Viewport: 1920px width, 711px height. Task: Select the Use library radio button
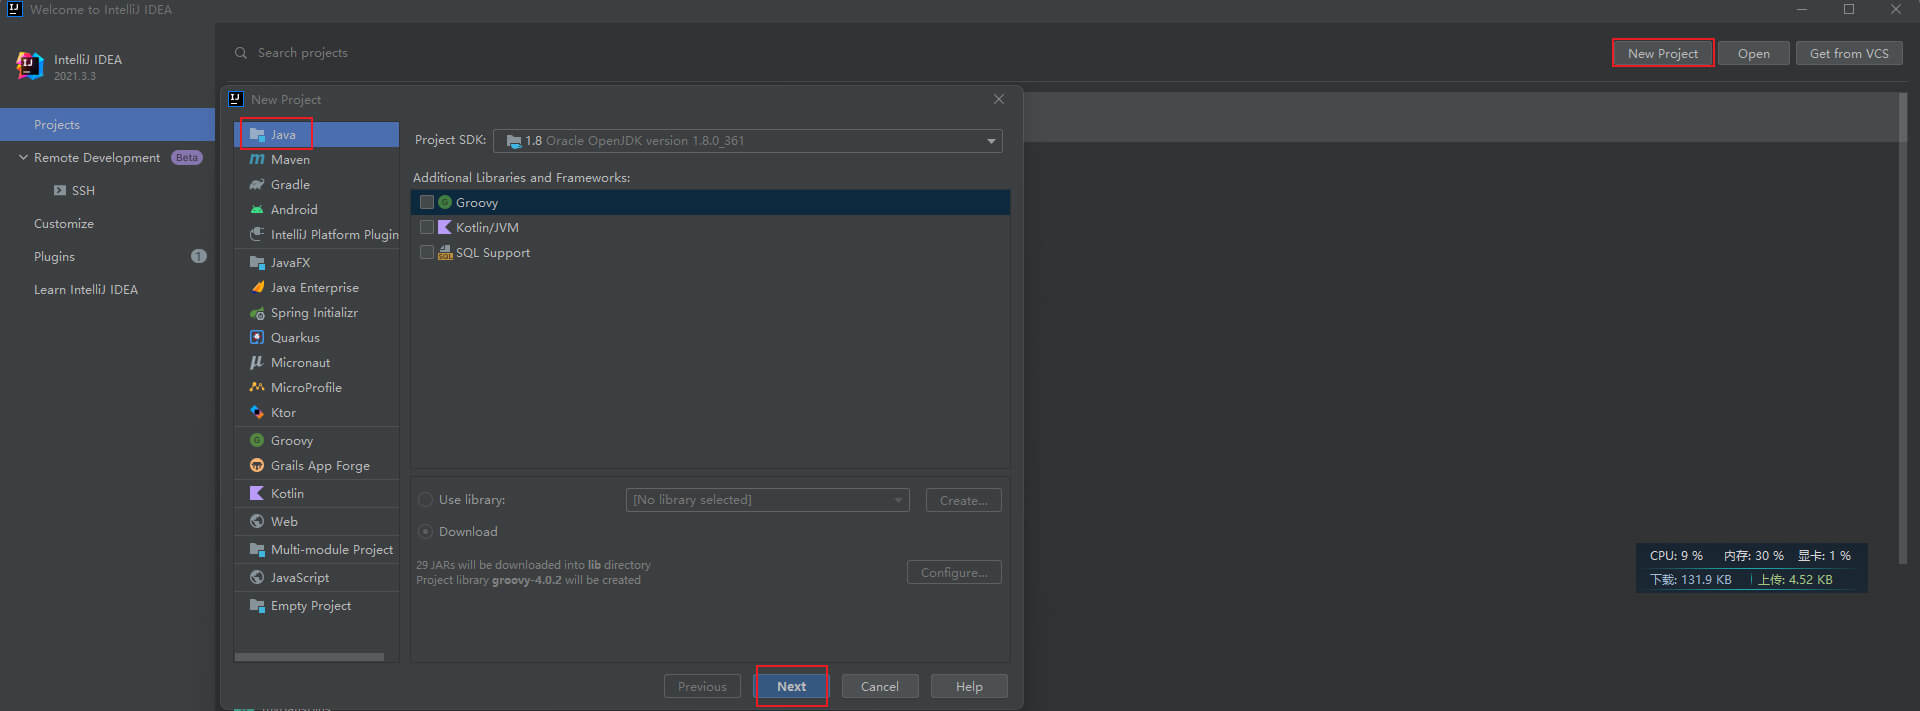point(425,500)
